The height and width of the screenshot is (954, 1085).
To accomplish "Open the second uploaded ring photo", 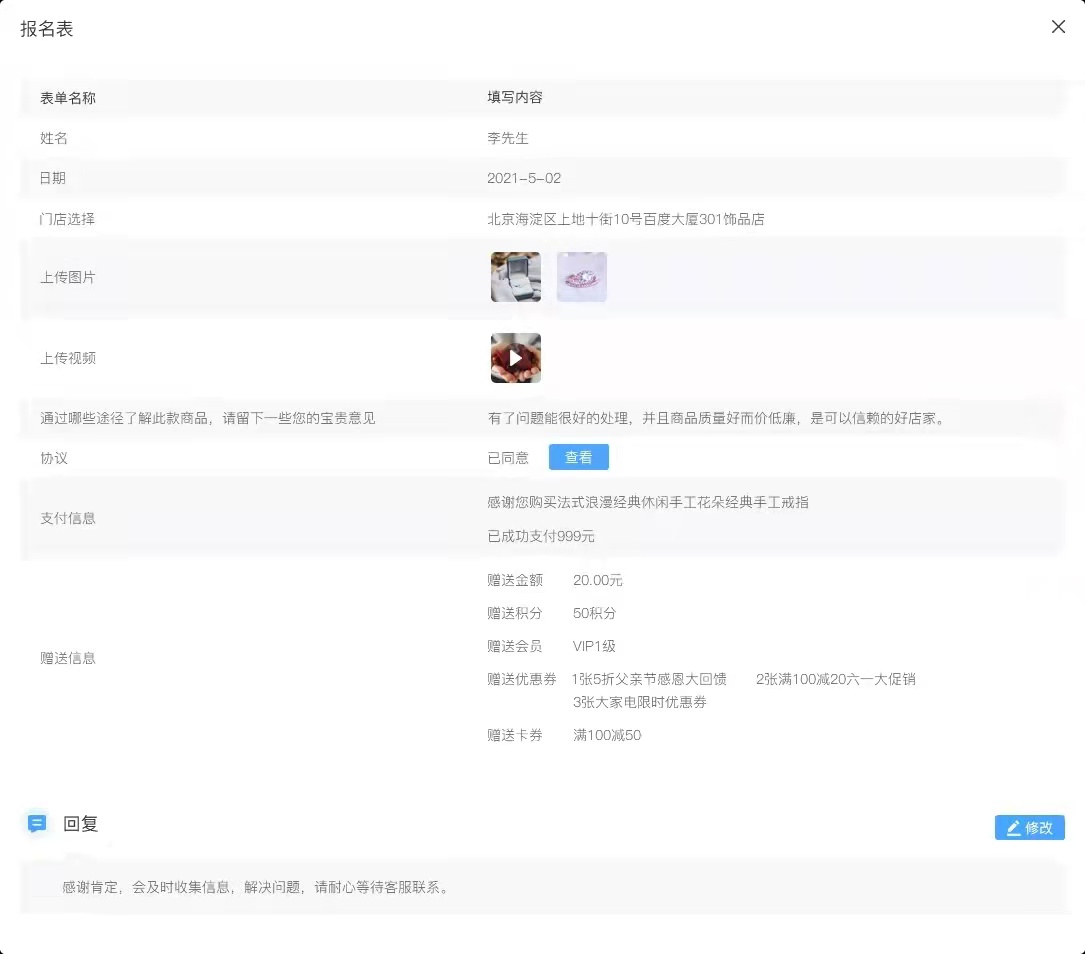I will click(x=581, y=276).
